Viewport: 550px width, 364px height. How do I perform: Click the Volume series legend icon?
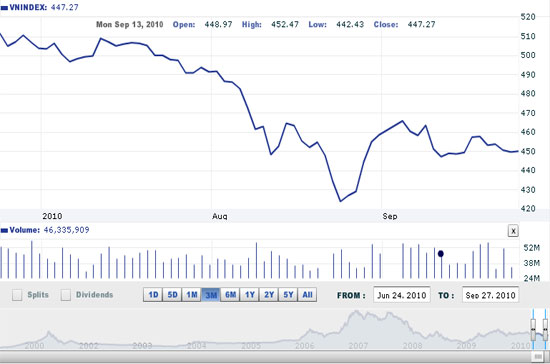tap(4, 230)
